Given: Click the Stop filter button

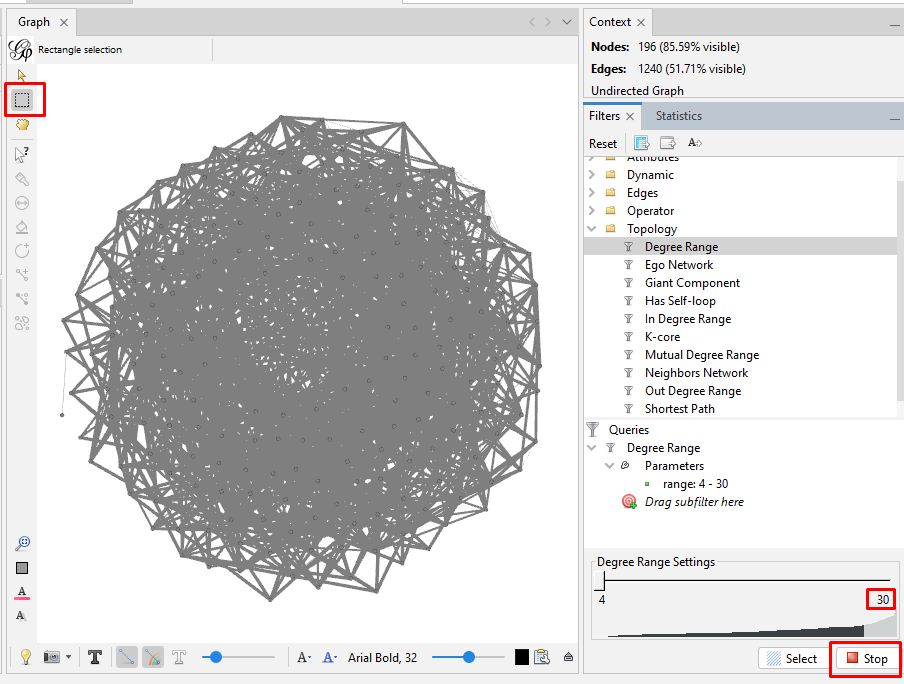Looking at the screenshot, I should click(866, 658).
